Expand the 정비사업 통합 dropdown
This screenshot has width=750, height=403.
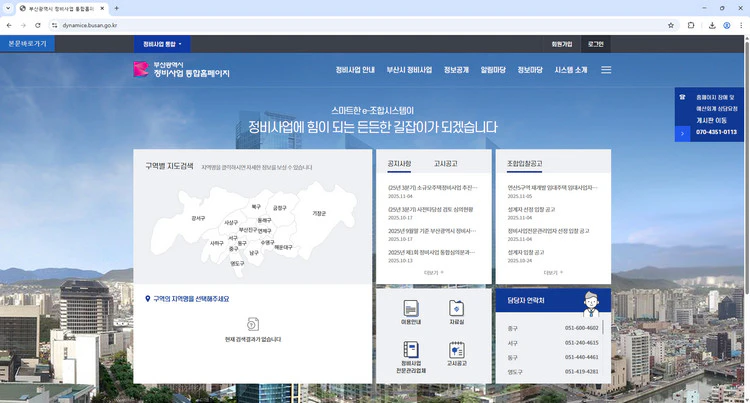tap(163, 44)
